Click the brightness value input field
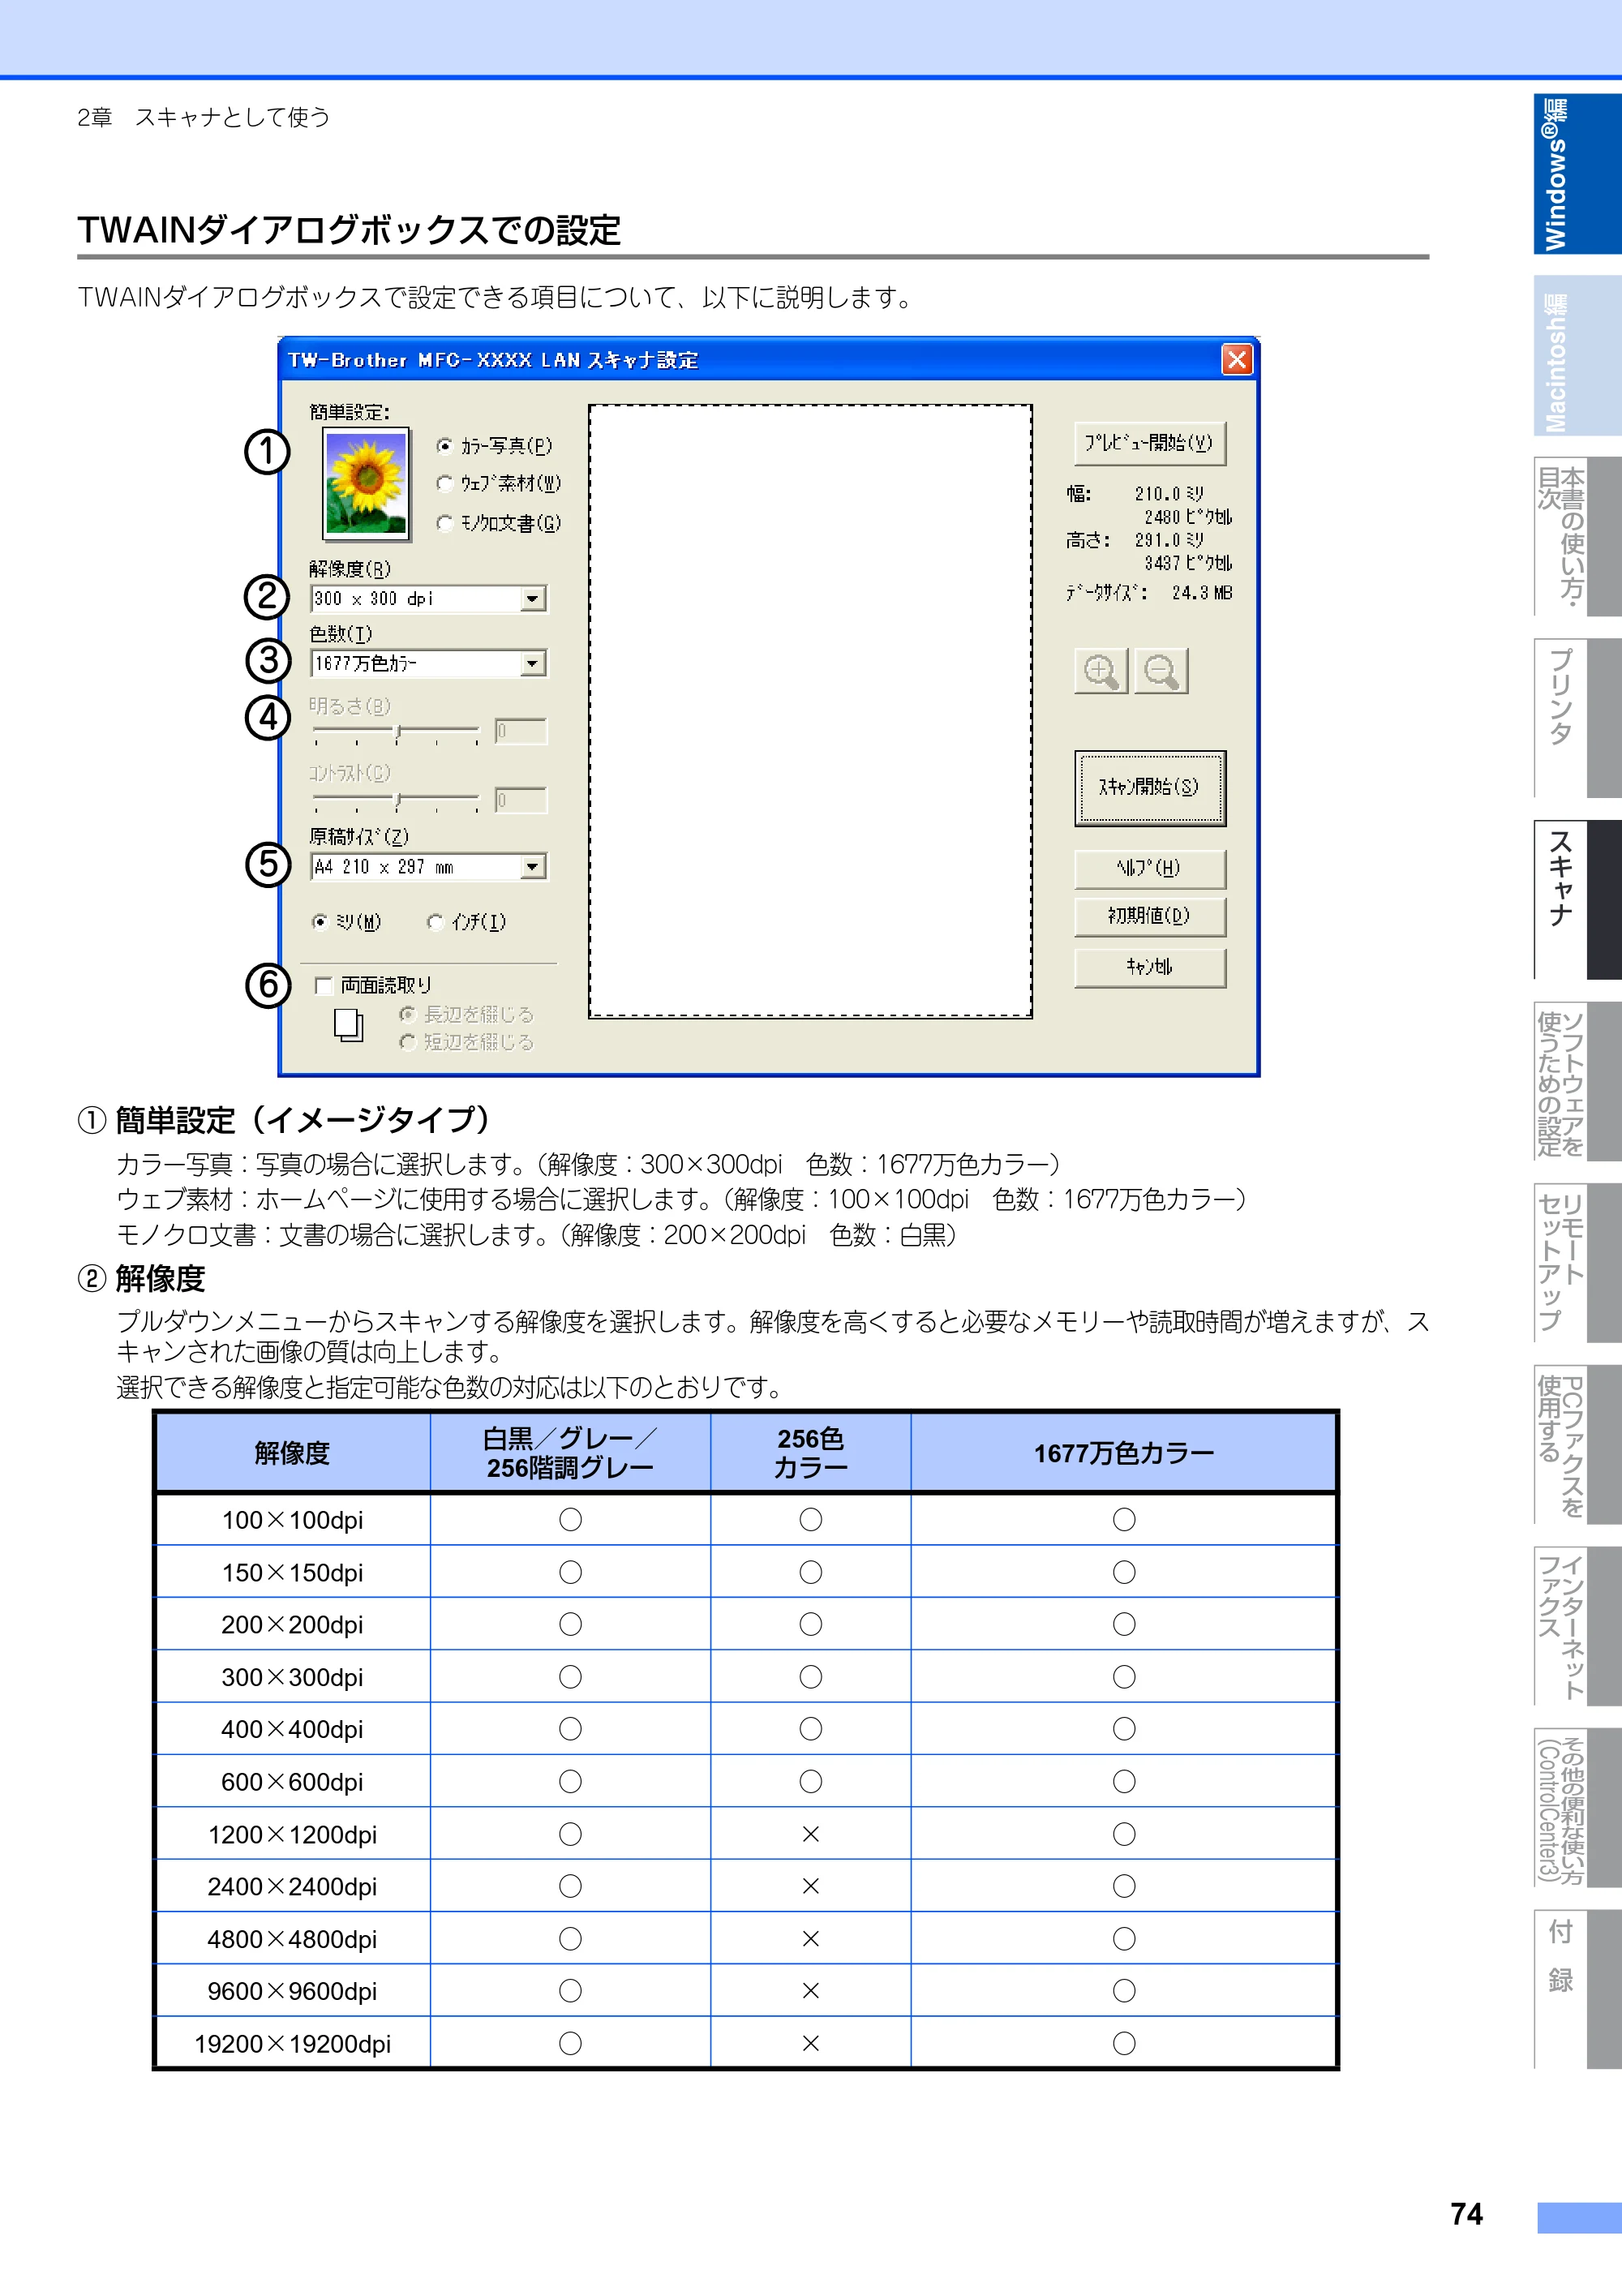The image size is (1622, 2296). pos(521,732)
